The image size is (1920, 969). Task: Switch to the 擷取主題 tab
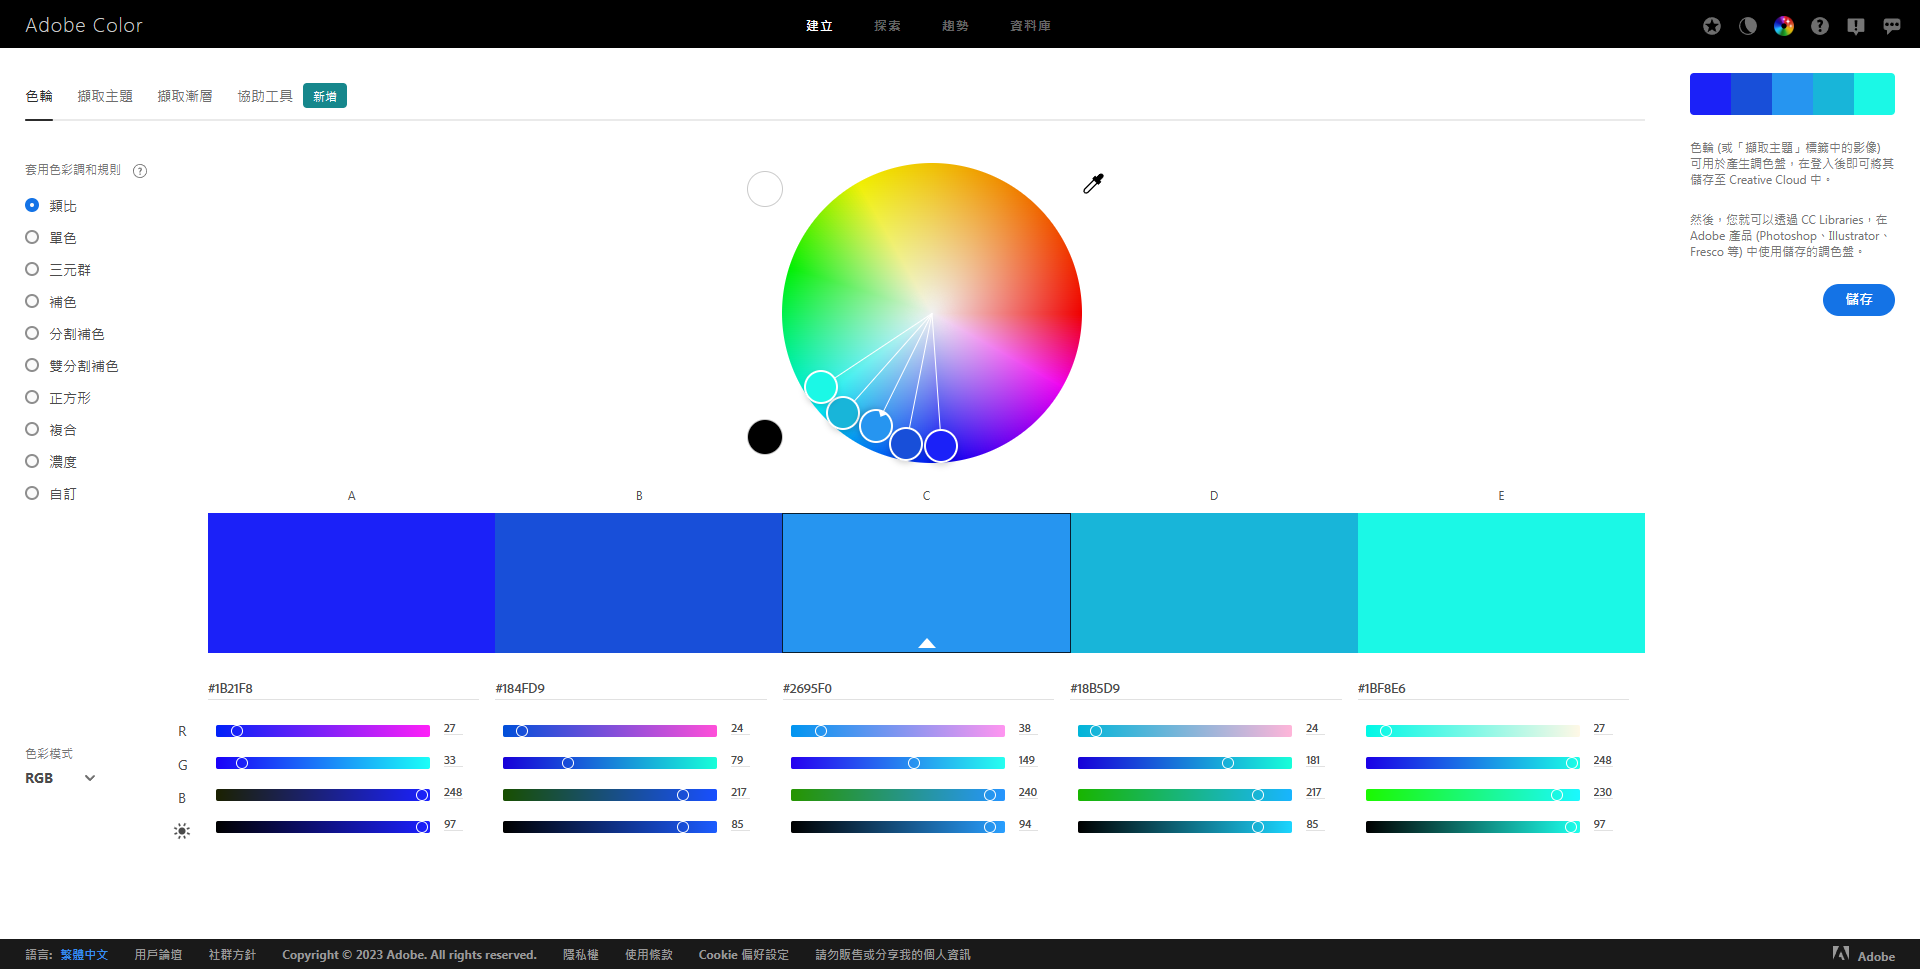tap(105, 96)
